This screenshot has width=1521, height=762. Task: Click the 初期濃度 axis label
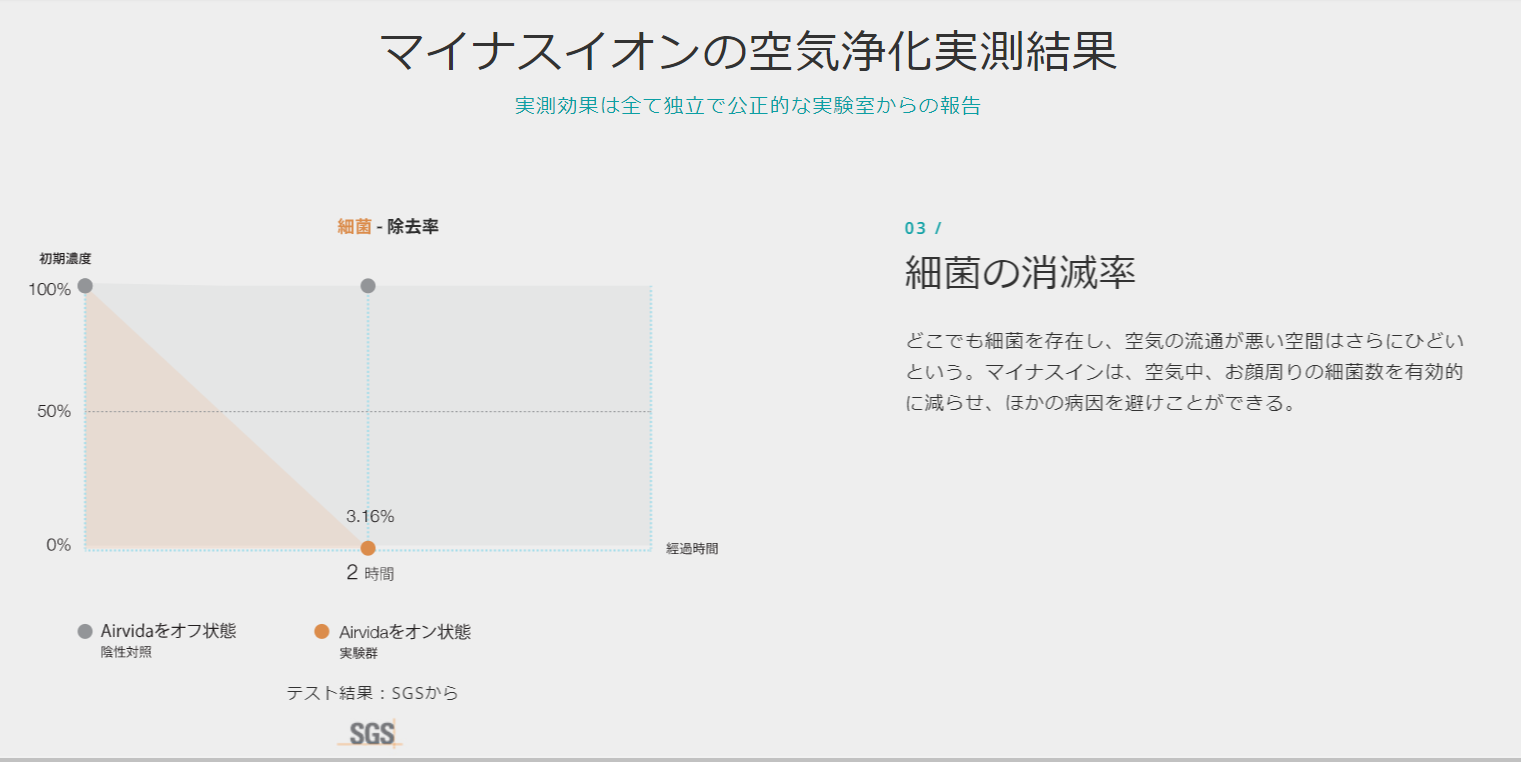coord(65,259)
